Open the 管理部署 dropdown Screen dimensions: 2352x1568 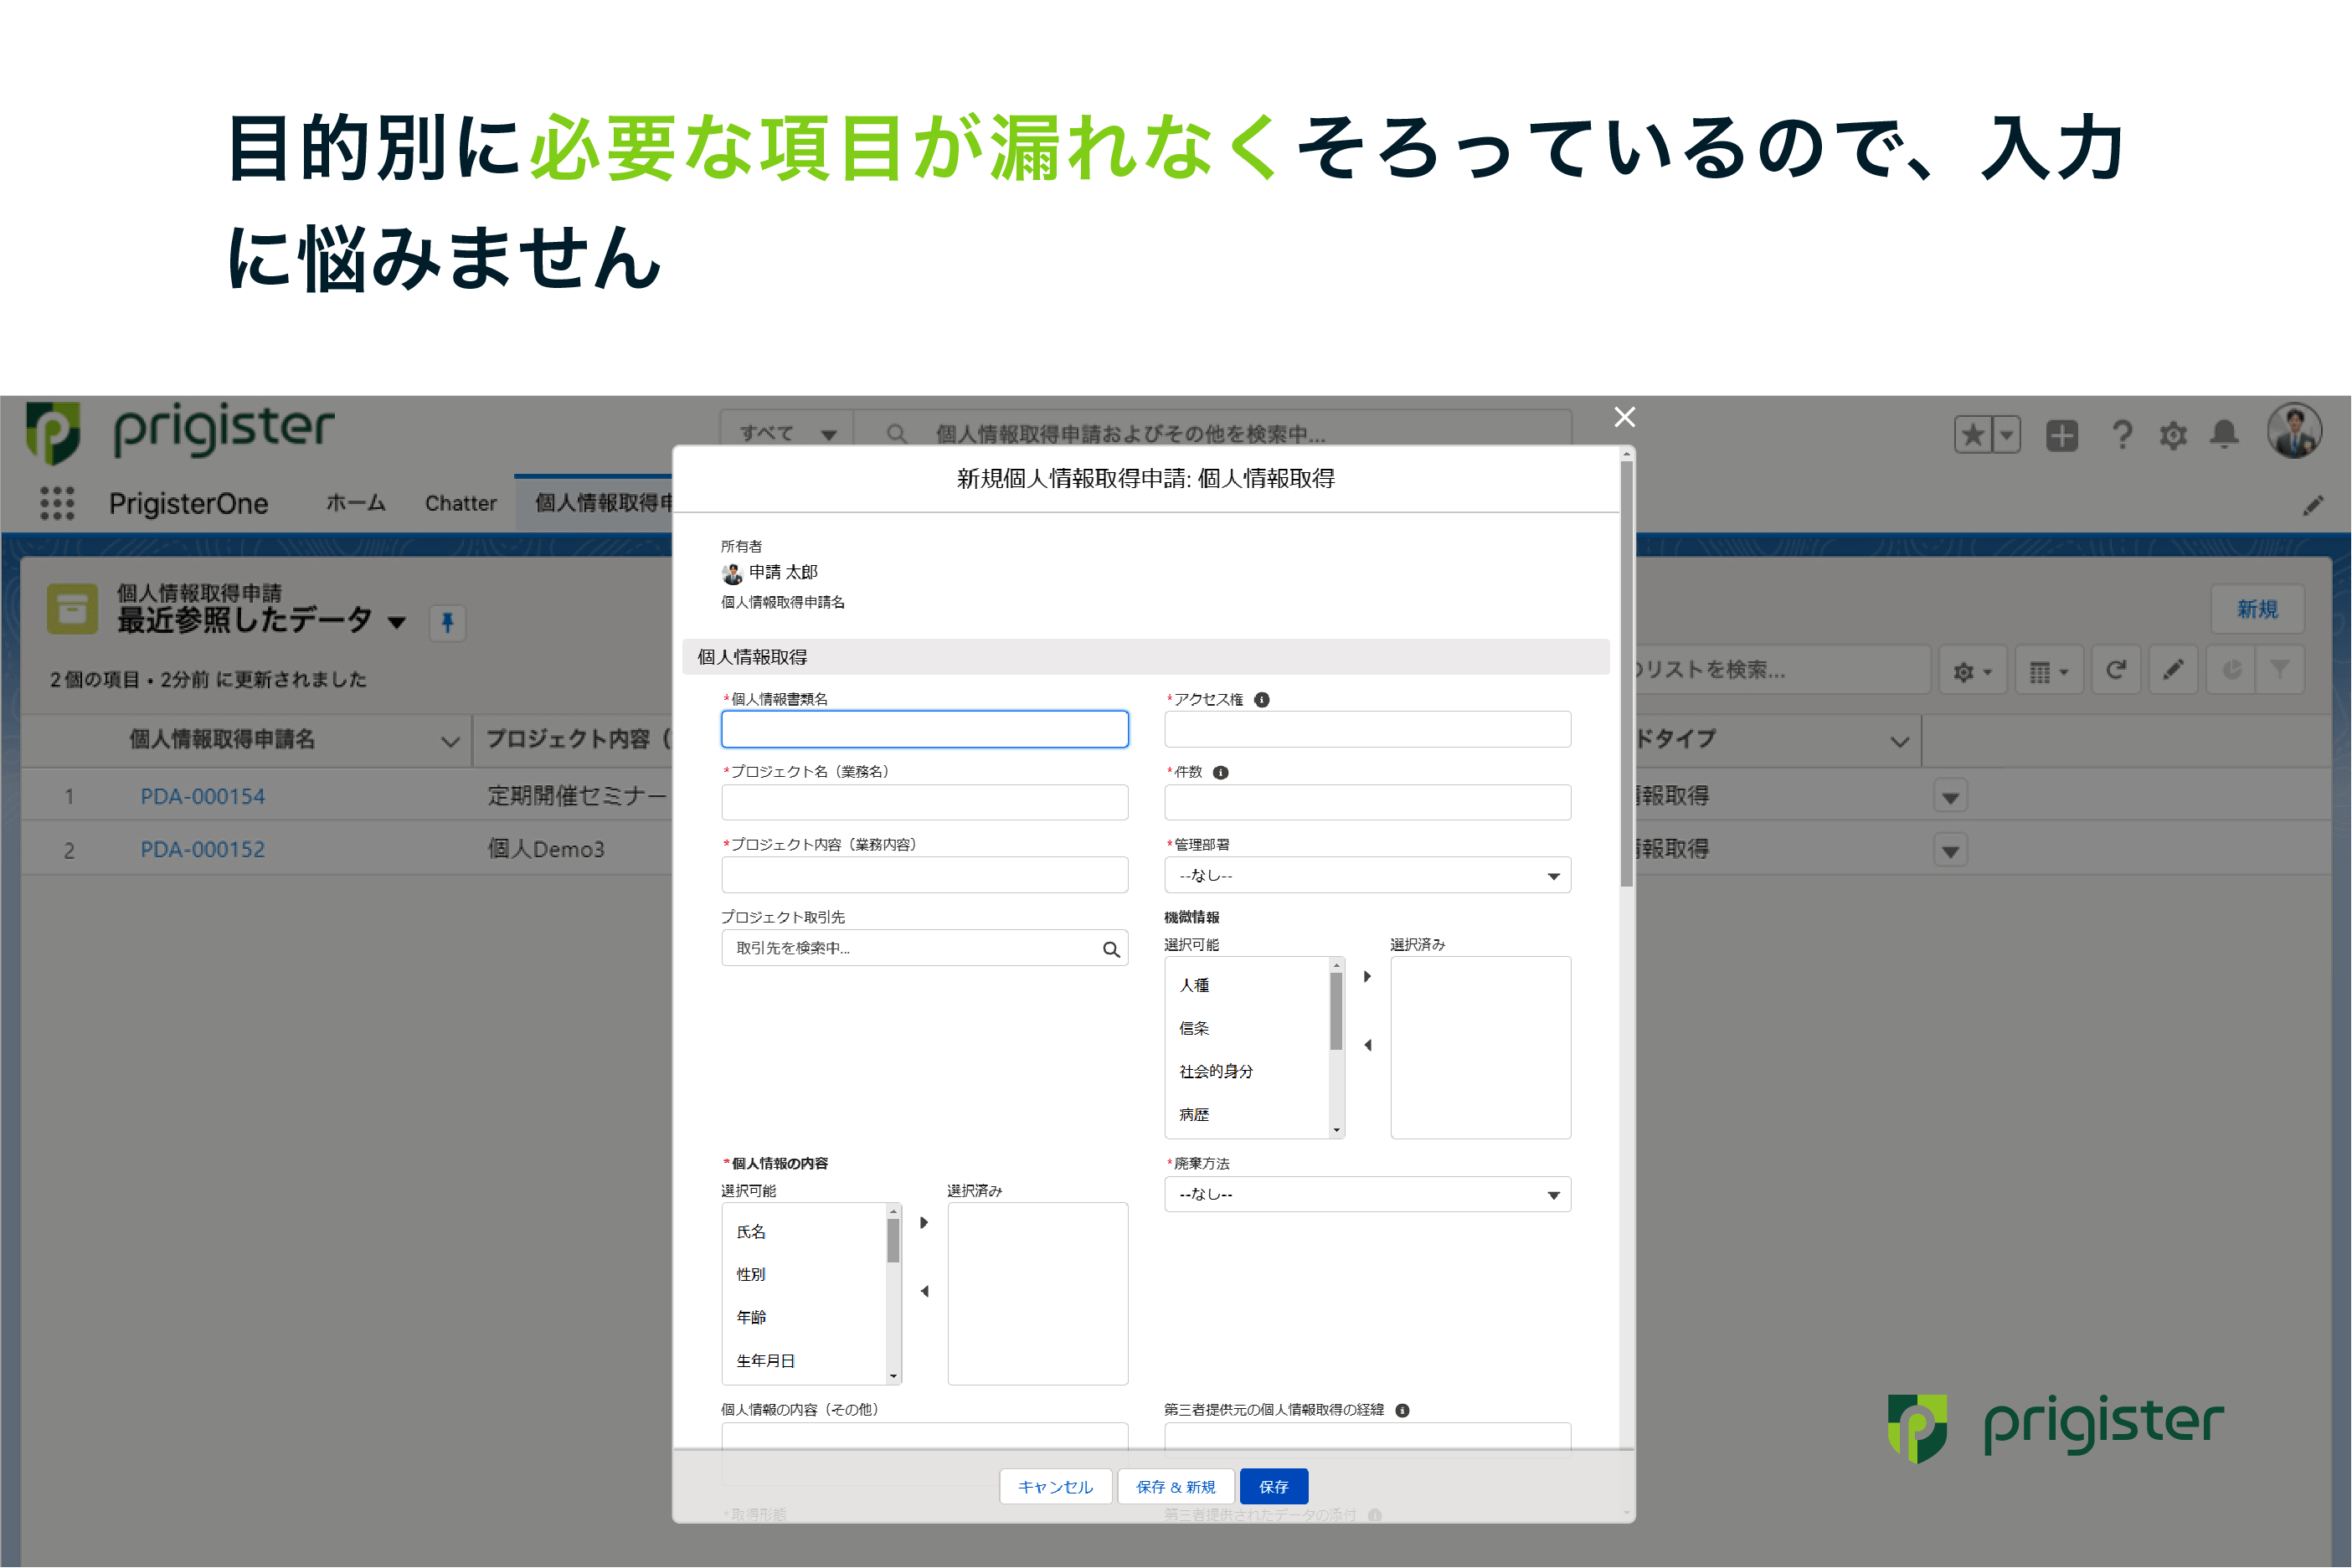point(1367,876)
